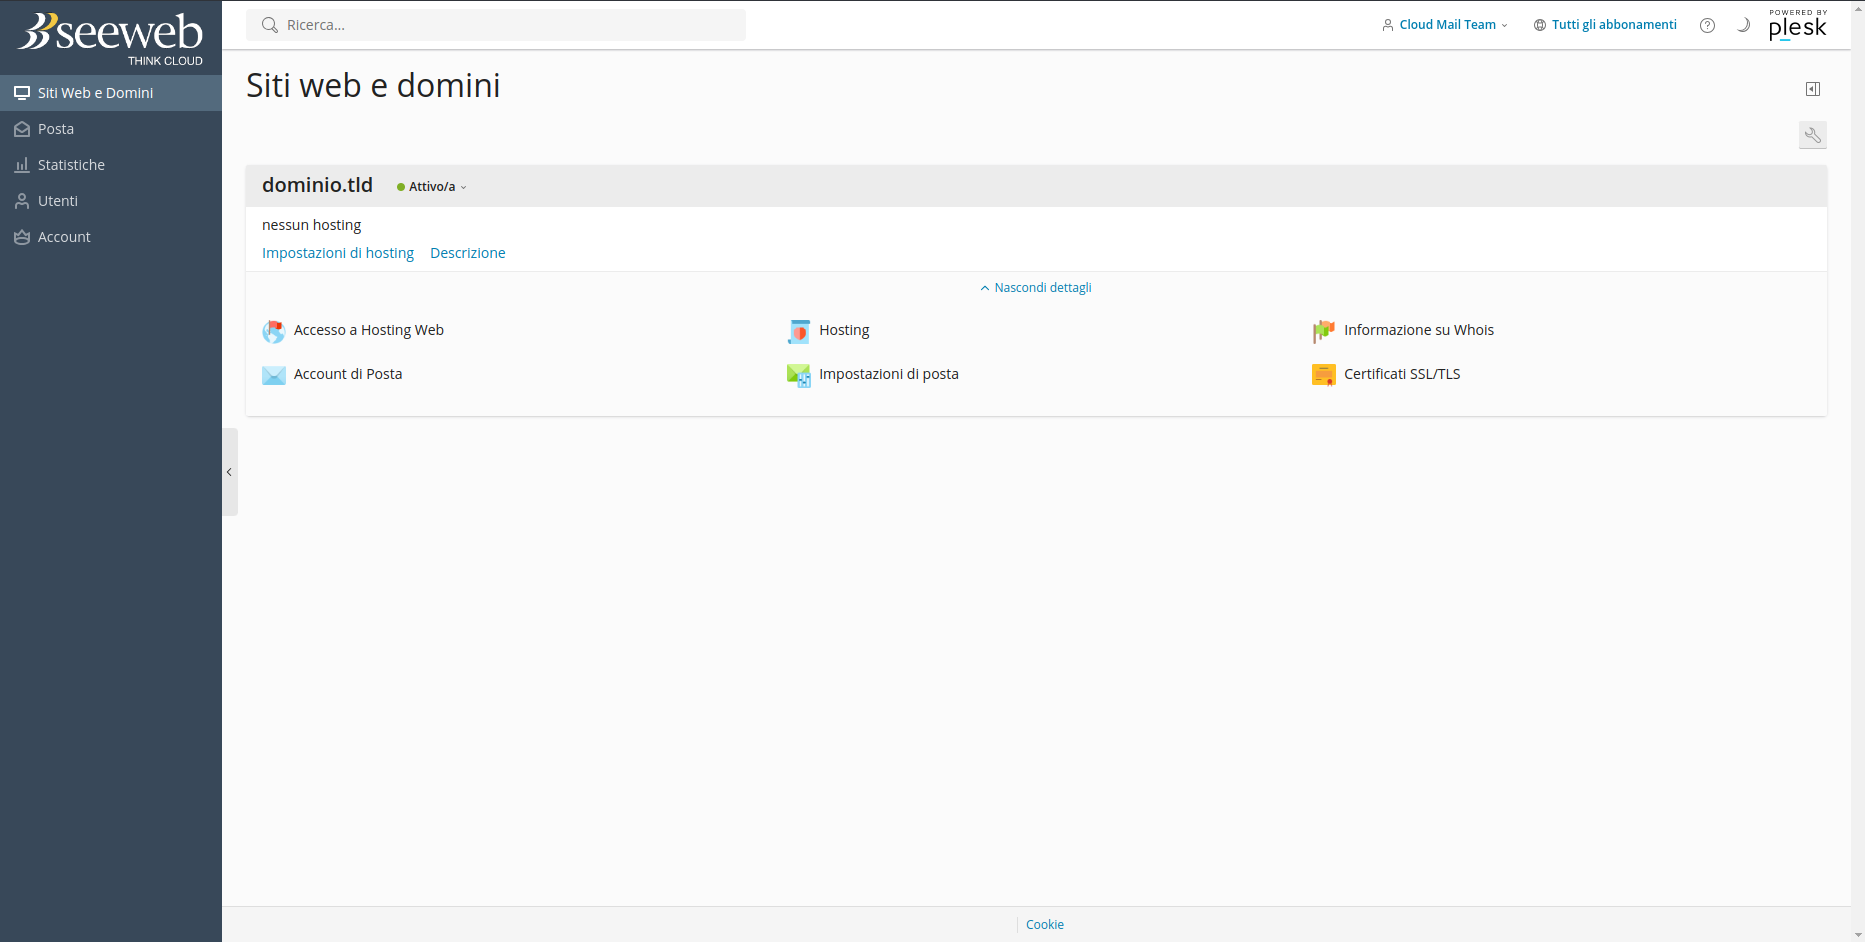Toggle the right side panel view

point(1812,89)
